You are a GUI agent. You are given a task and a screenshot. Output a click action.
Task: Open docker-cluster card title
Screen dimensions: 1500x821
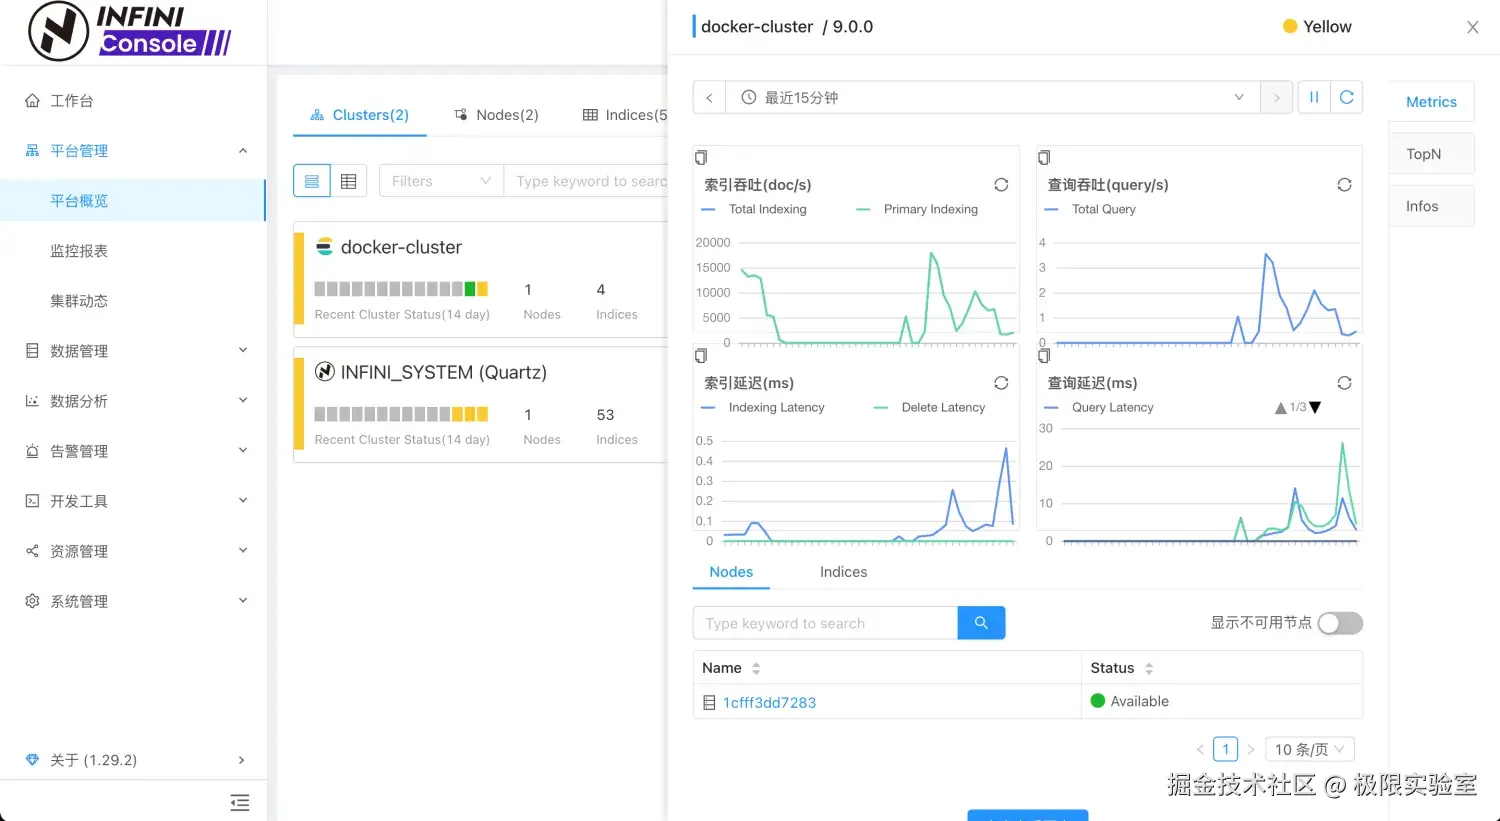point(401,247)
